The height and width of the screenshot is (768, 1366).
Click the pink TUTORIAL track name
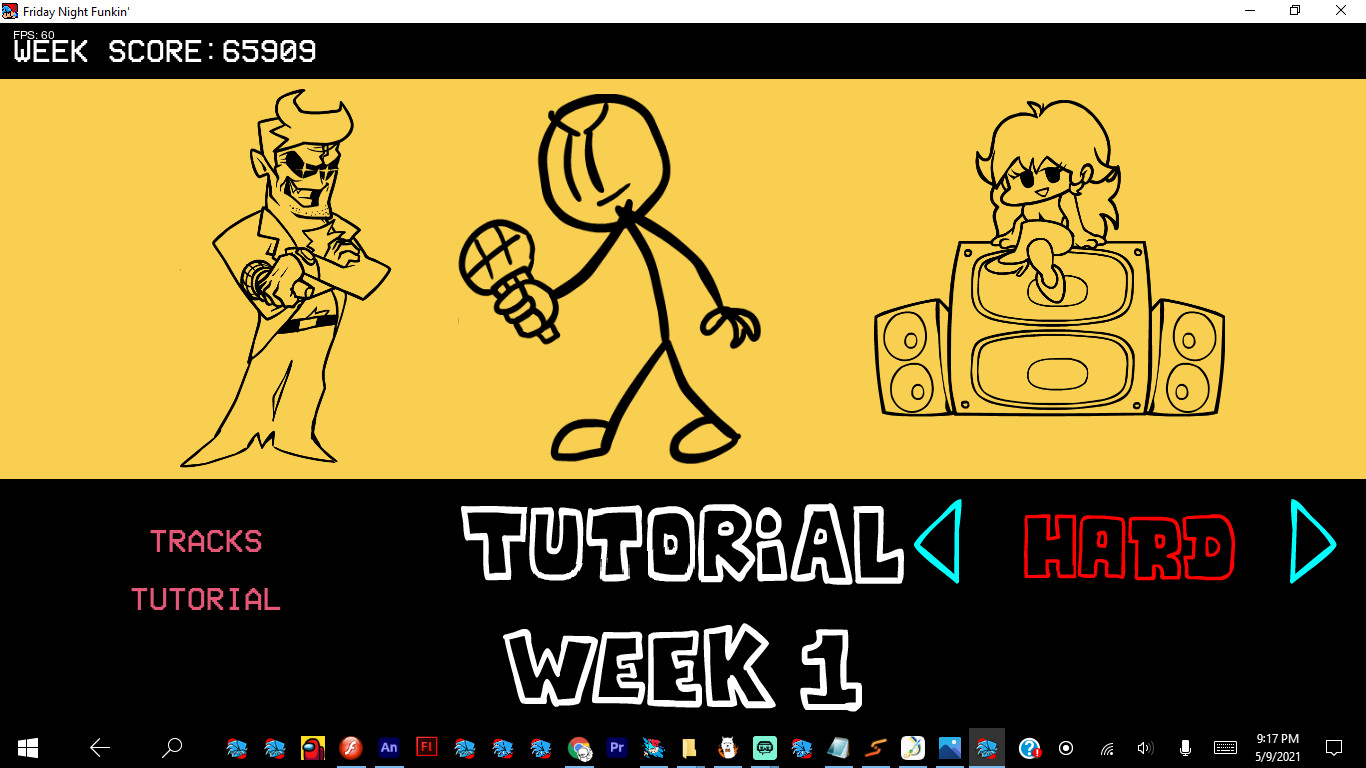click(x=206, y=600)
